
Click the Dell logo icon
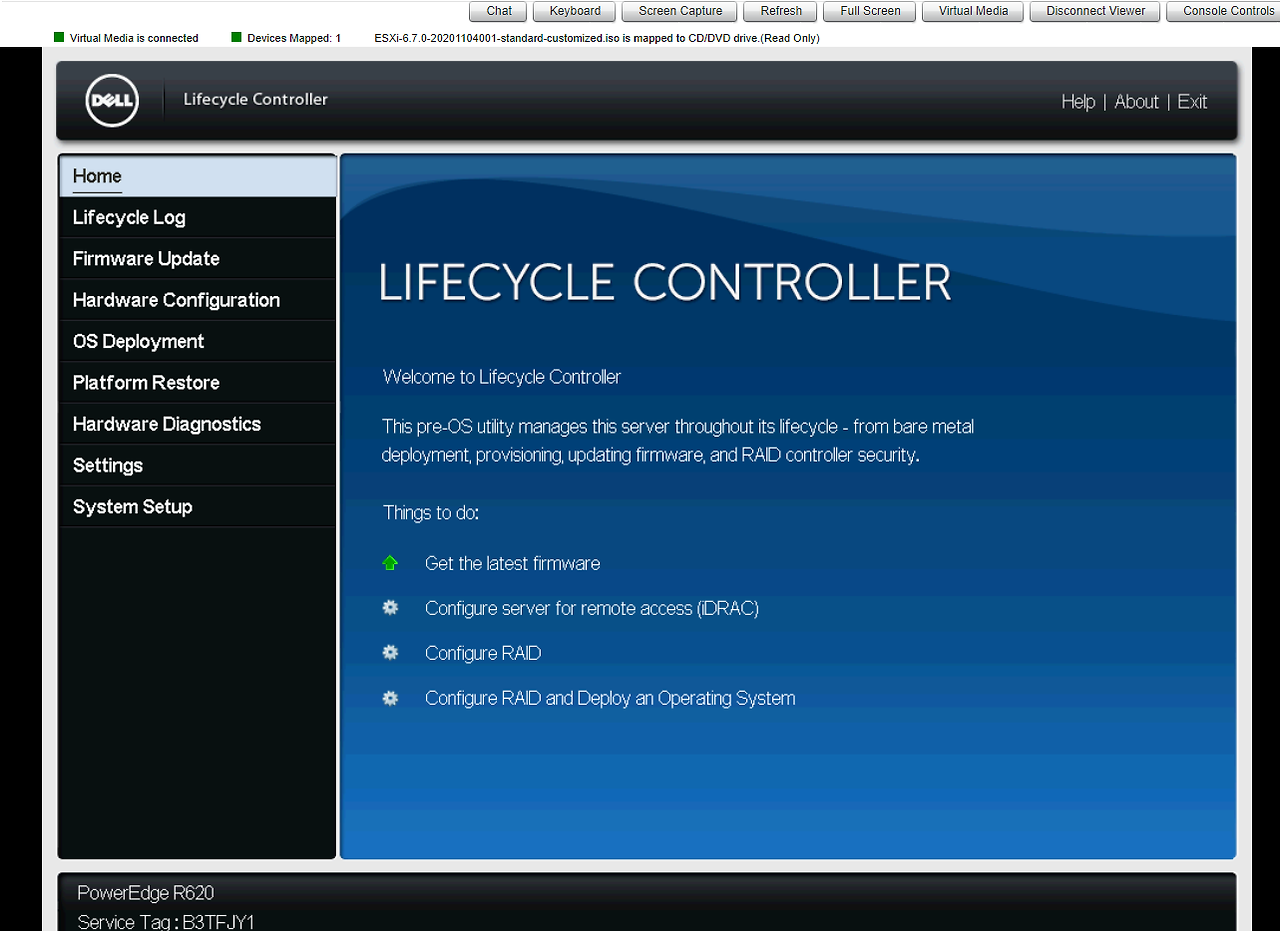coord(112,101)
